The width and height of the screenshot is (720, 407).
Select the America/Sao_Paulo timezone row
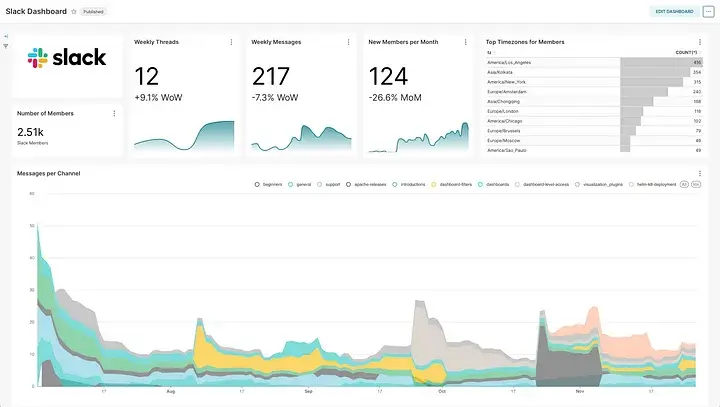pos(594,150)
